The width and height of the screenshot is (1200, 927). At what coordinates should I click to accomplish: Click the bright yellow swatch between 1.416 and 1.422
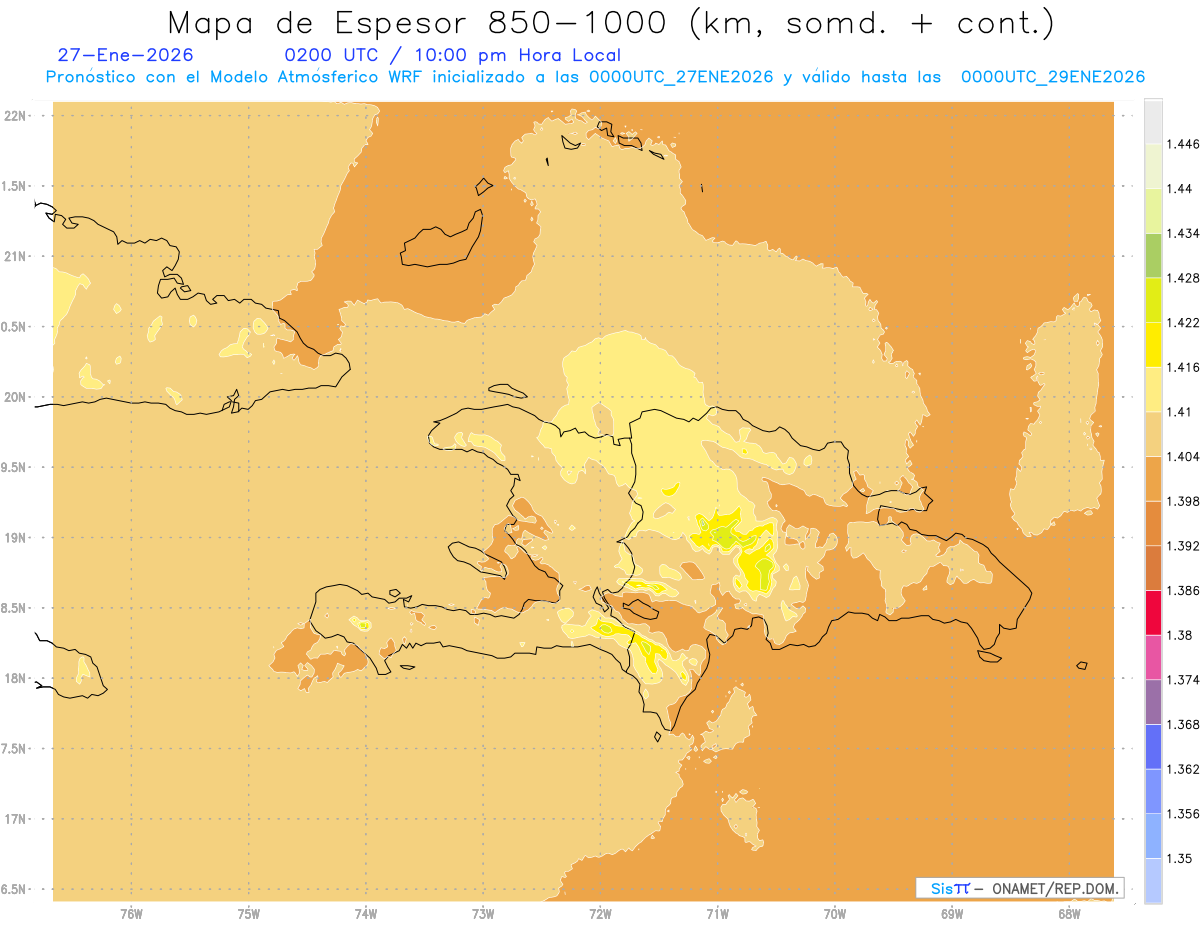tap(1153, 344)
